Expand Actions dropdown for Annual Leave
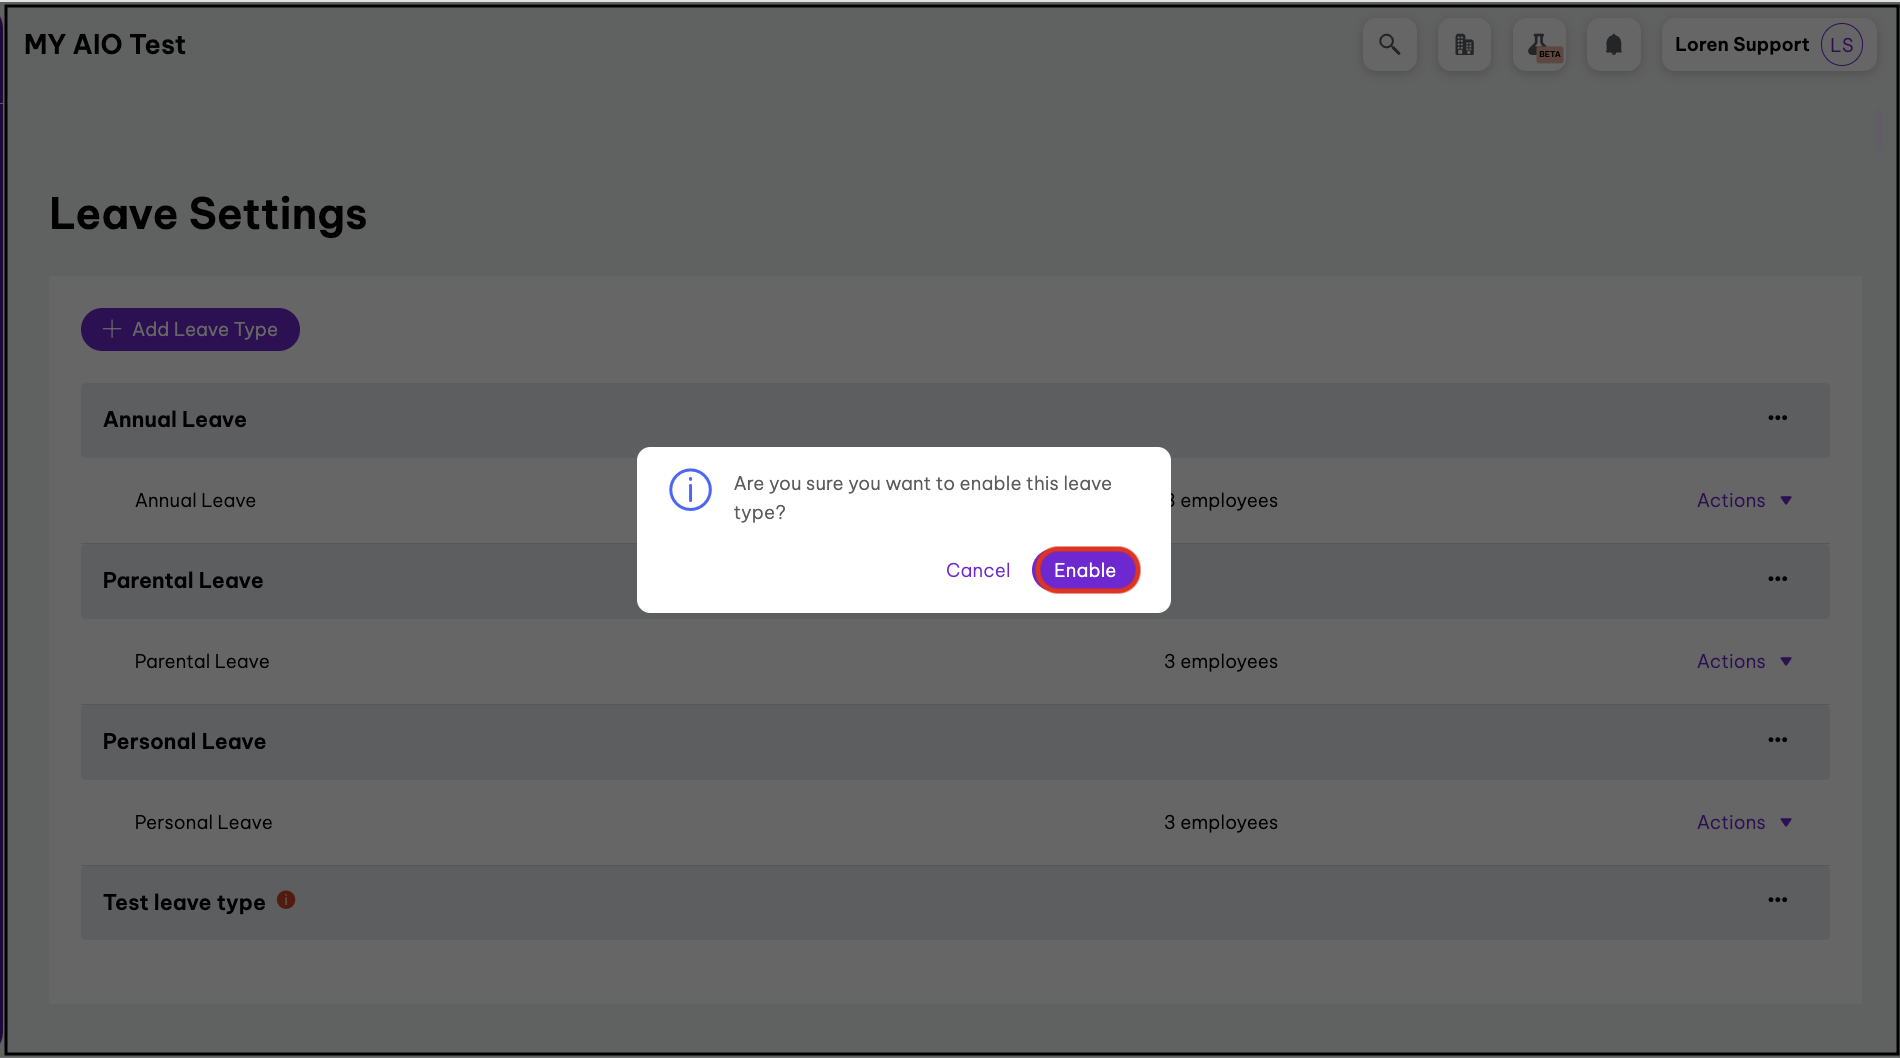Viewport: 1900px width, 1058px height. coord(1743,501)
